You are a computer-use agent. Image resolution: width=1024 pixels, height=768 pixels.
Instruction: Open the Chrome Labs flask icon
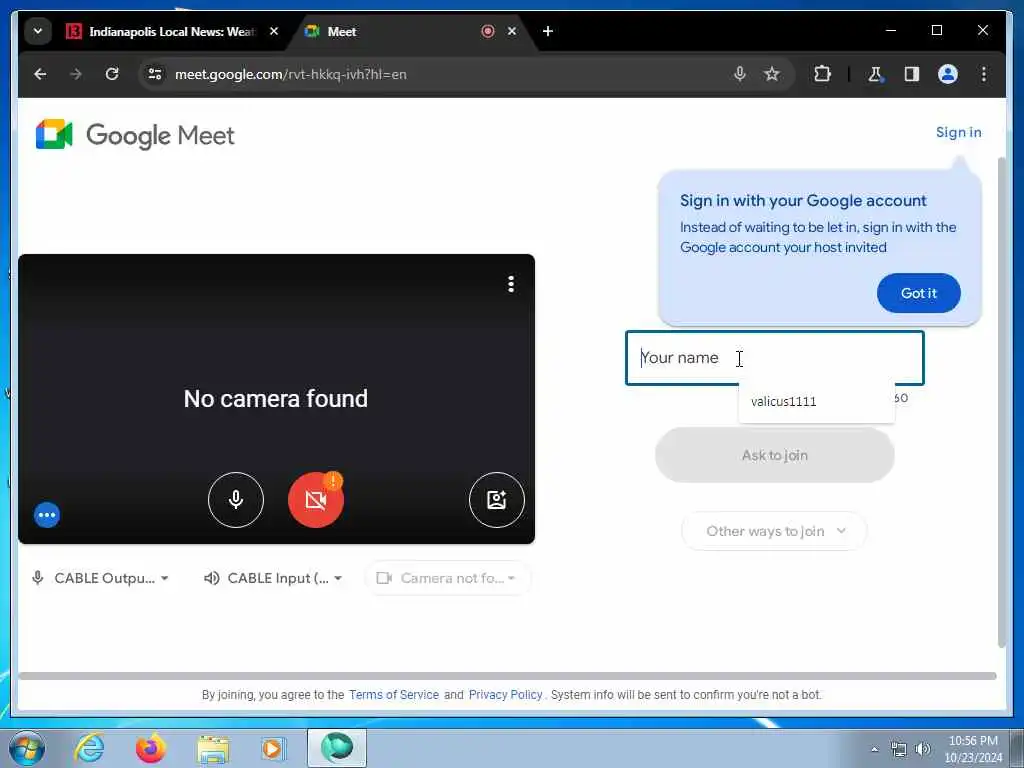[x=875, y=74]
